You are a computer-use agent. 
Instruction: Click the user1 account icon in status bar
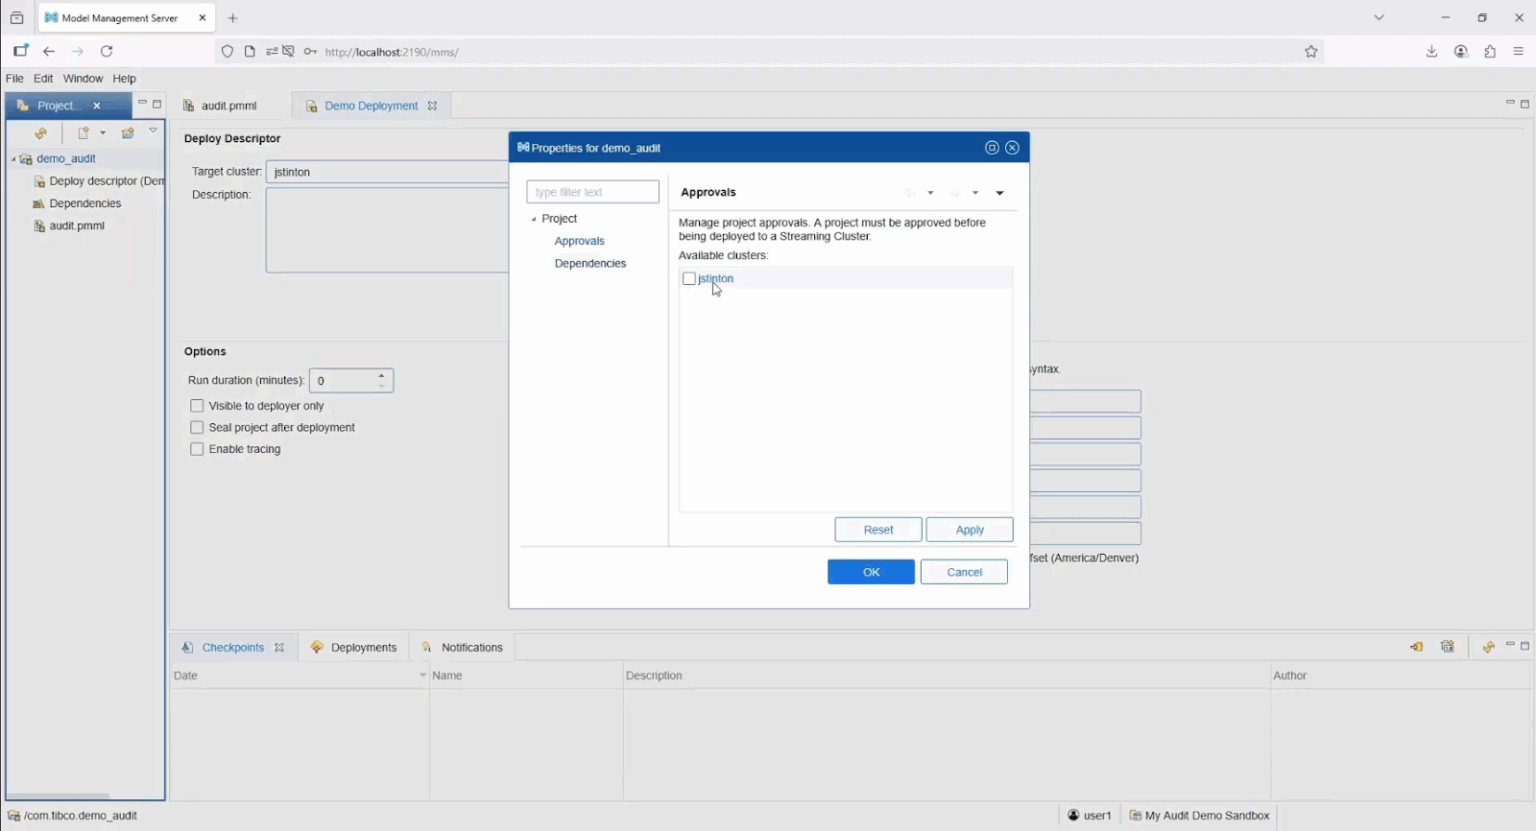click(x=1073, y=815)
